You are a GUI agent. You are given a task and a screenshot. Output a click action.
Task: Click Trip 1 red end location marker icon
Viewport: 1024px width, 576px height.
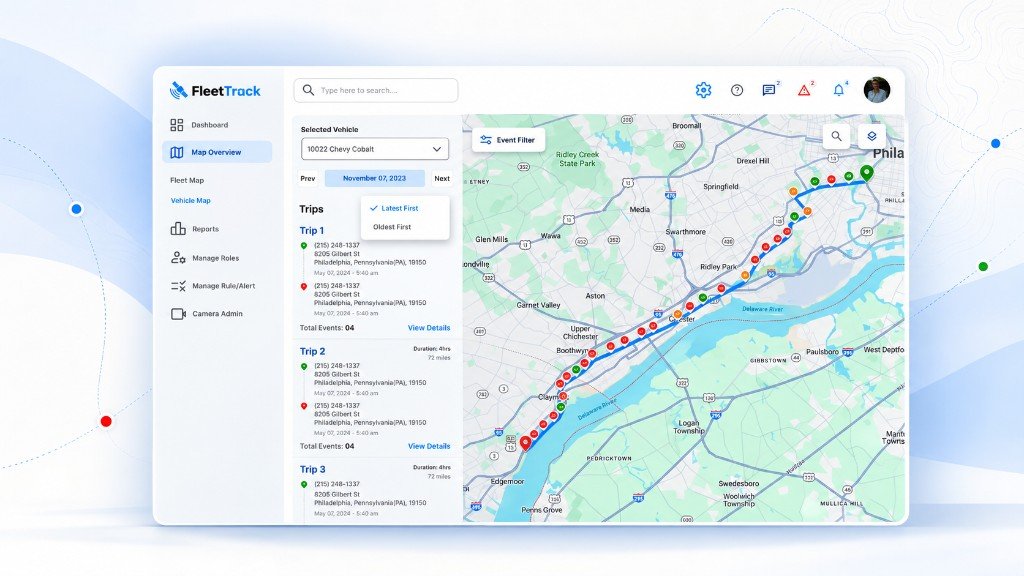click(x=304, y=286)
